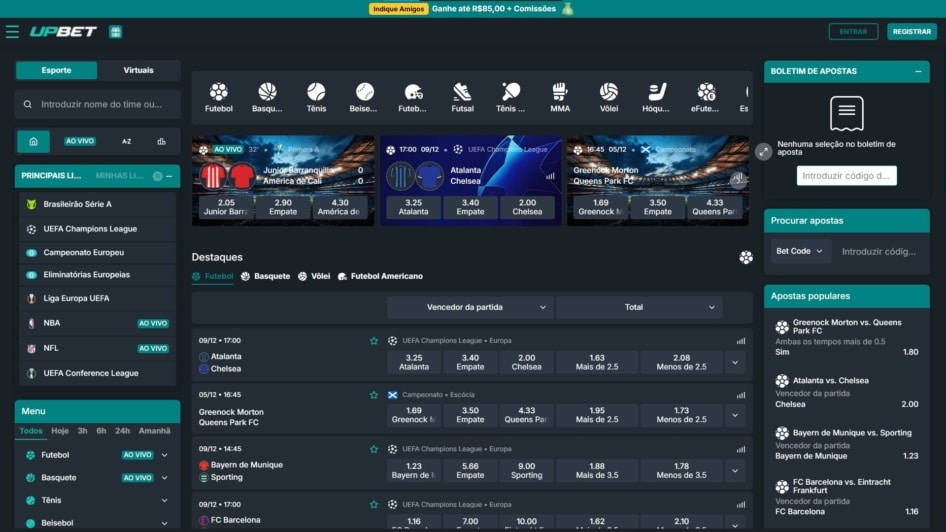Viewport: 946px width, 532px height.
Task: Favorite the Atalanta vs Chelsea match star
Action: click(373, 341)
